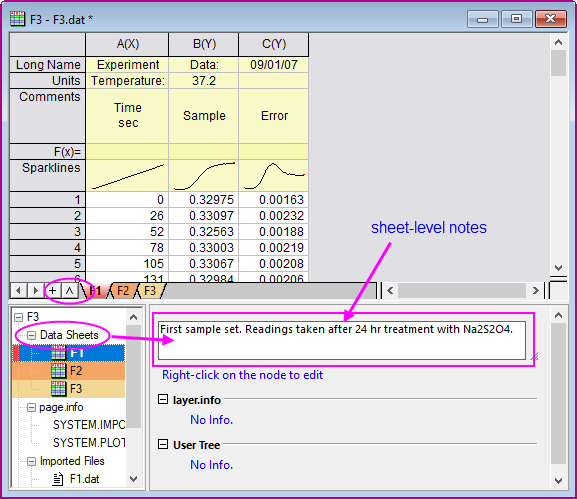Select row 1 header

[47, 199]
